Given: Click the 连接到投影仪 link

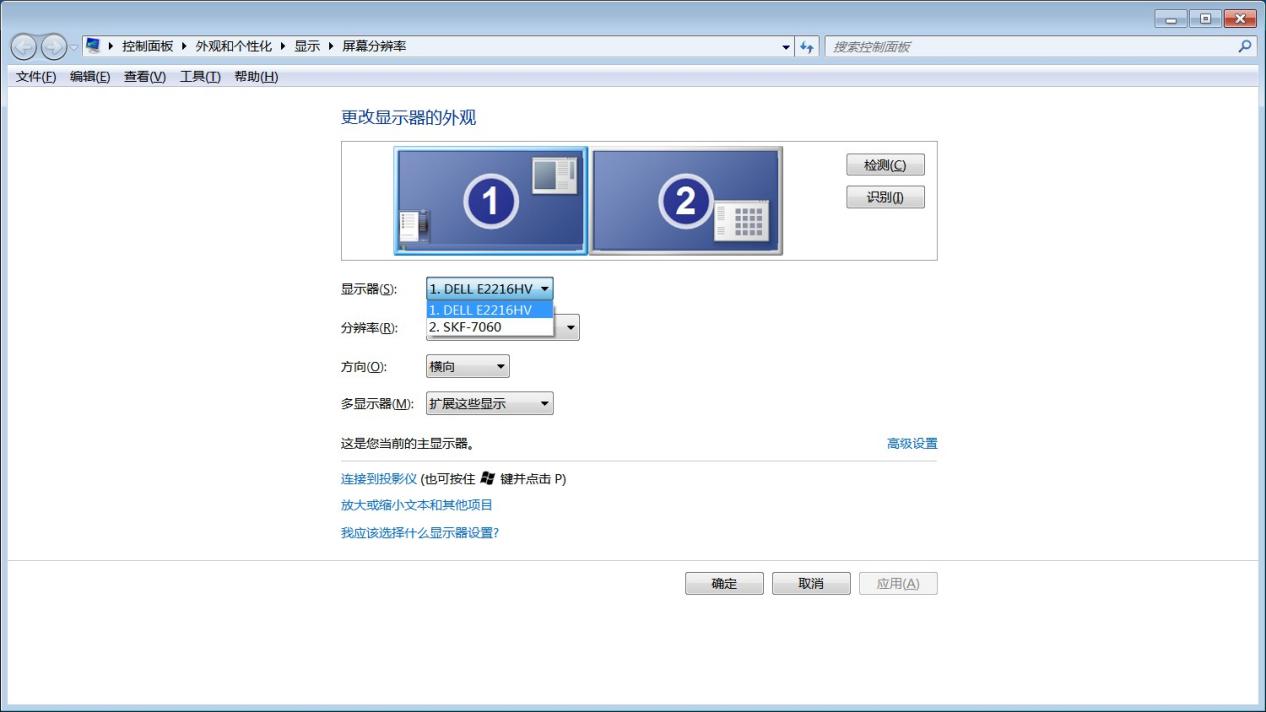Looking at the screenshot, I should tap(379, 479).
